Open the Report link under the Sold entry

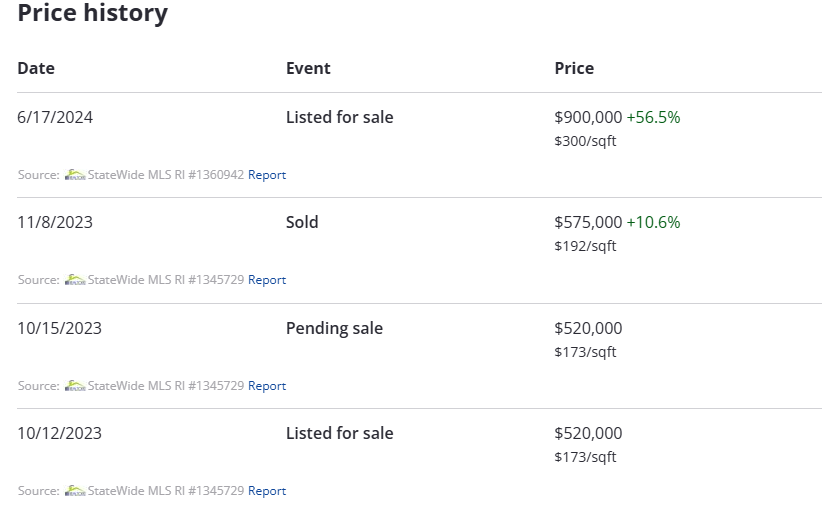tap(267, 279)
